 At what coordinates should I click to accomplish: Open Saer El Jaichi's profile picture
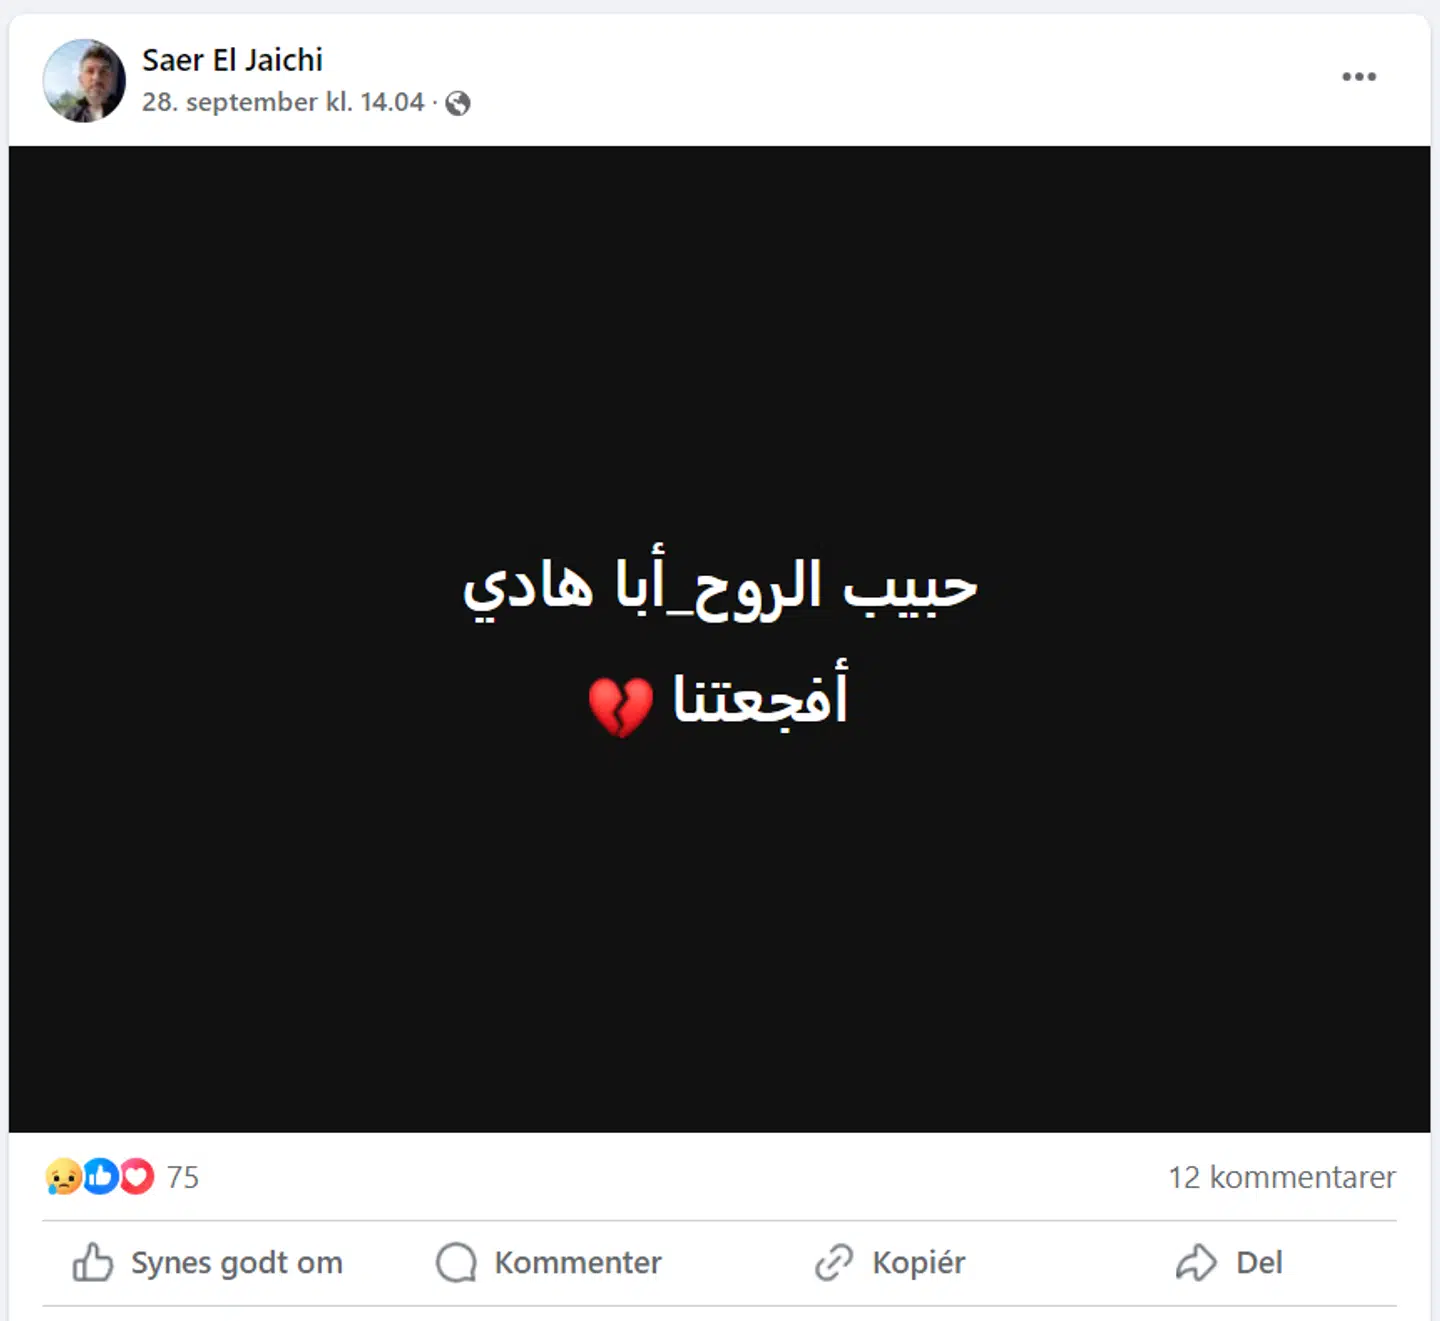pyautogui.click(x=84, y=80)
